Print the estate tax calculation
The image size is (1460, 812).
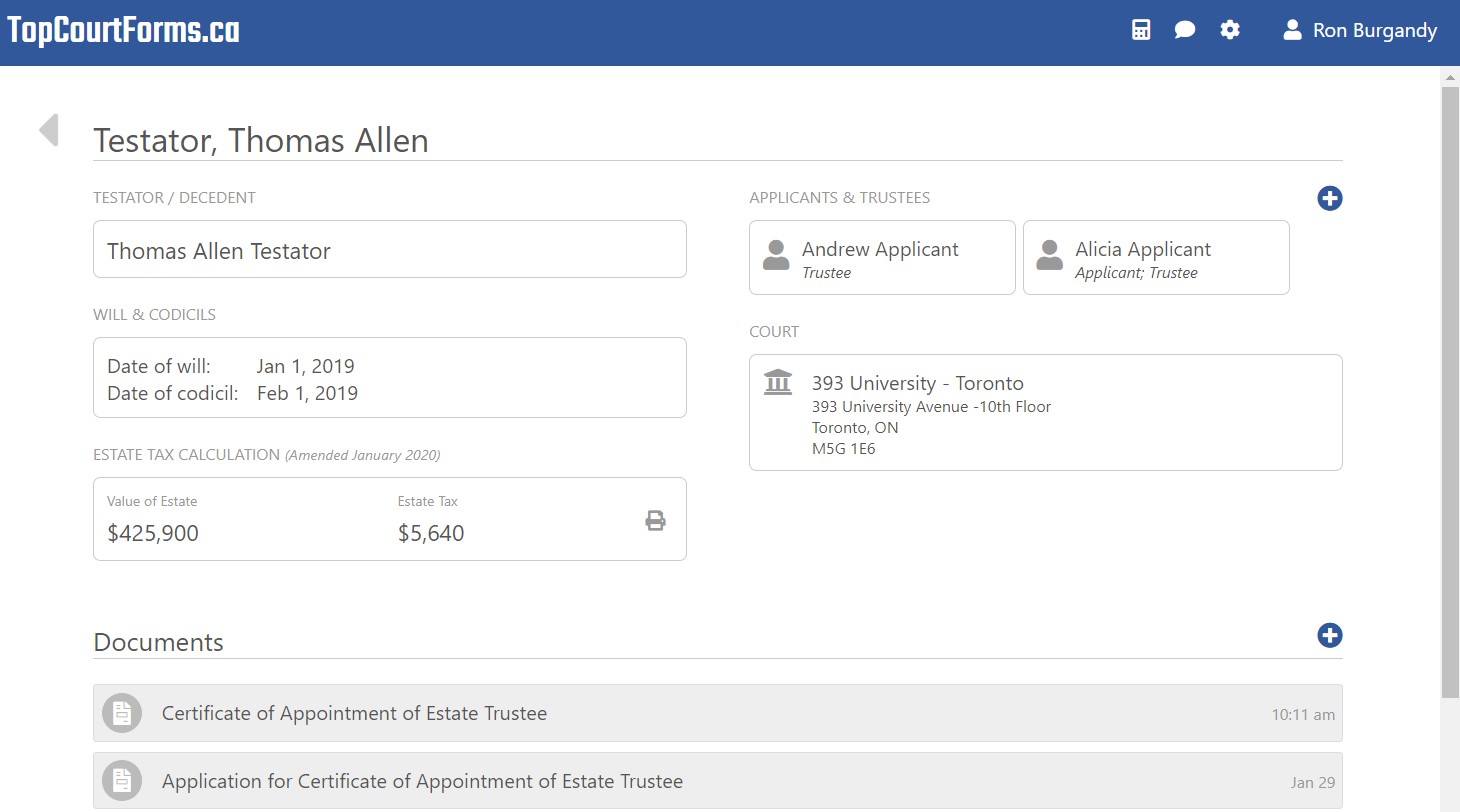pyautogui.click(x=655, y=520)
